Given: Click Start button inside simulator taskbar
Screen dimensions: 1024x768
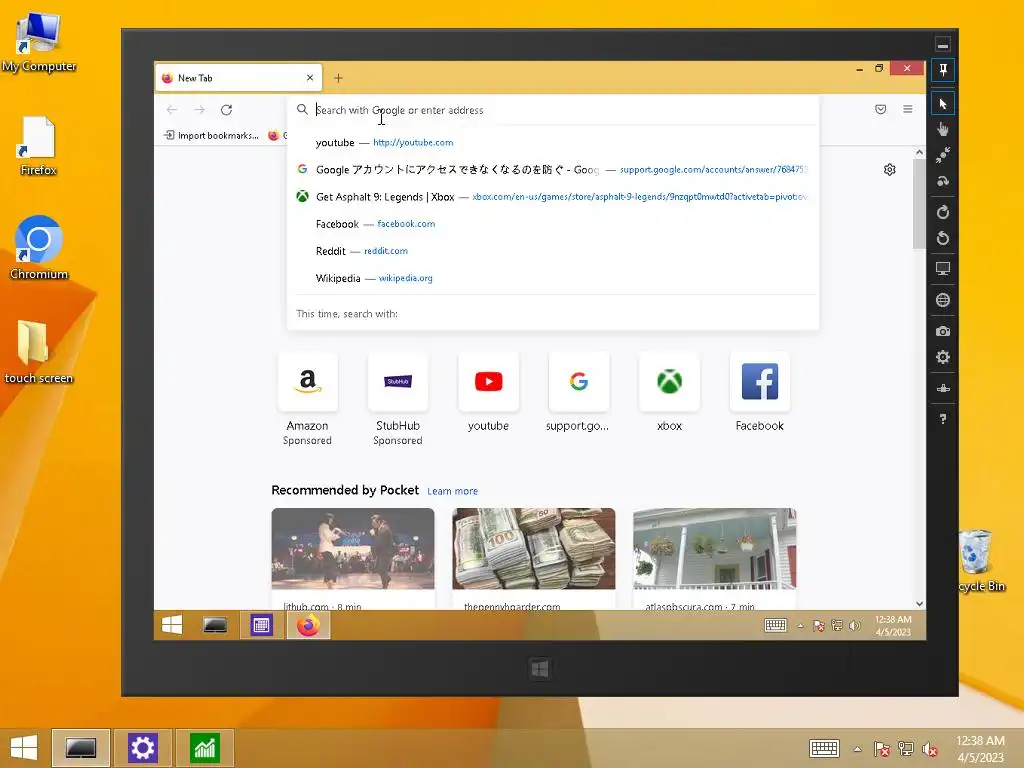Looking at the screenshot, I should (172, 625).
